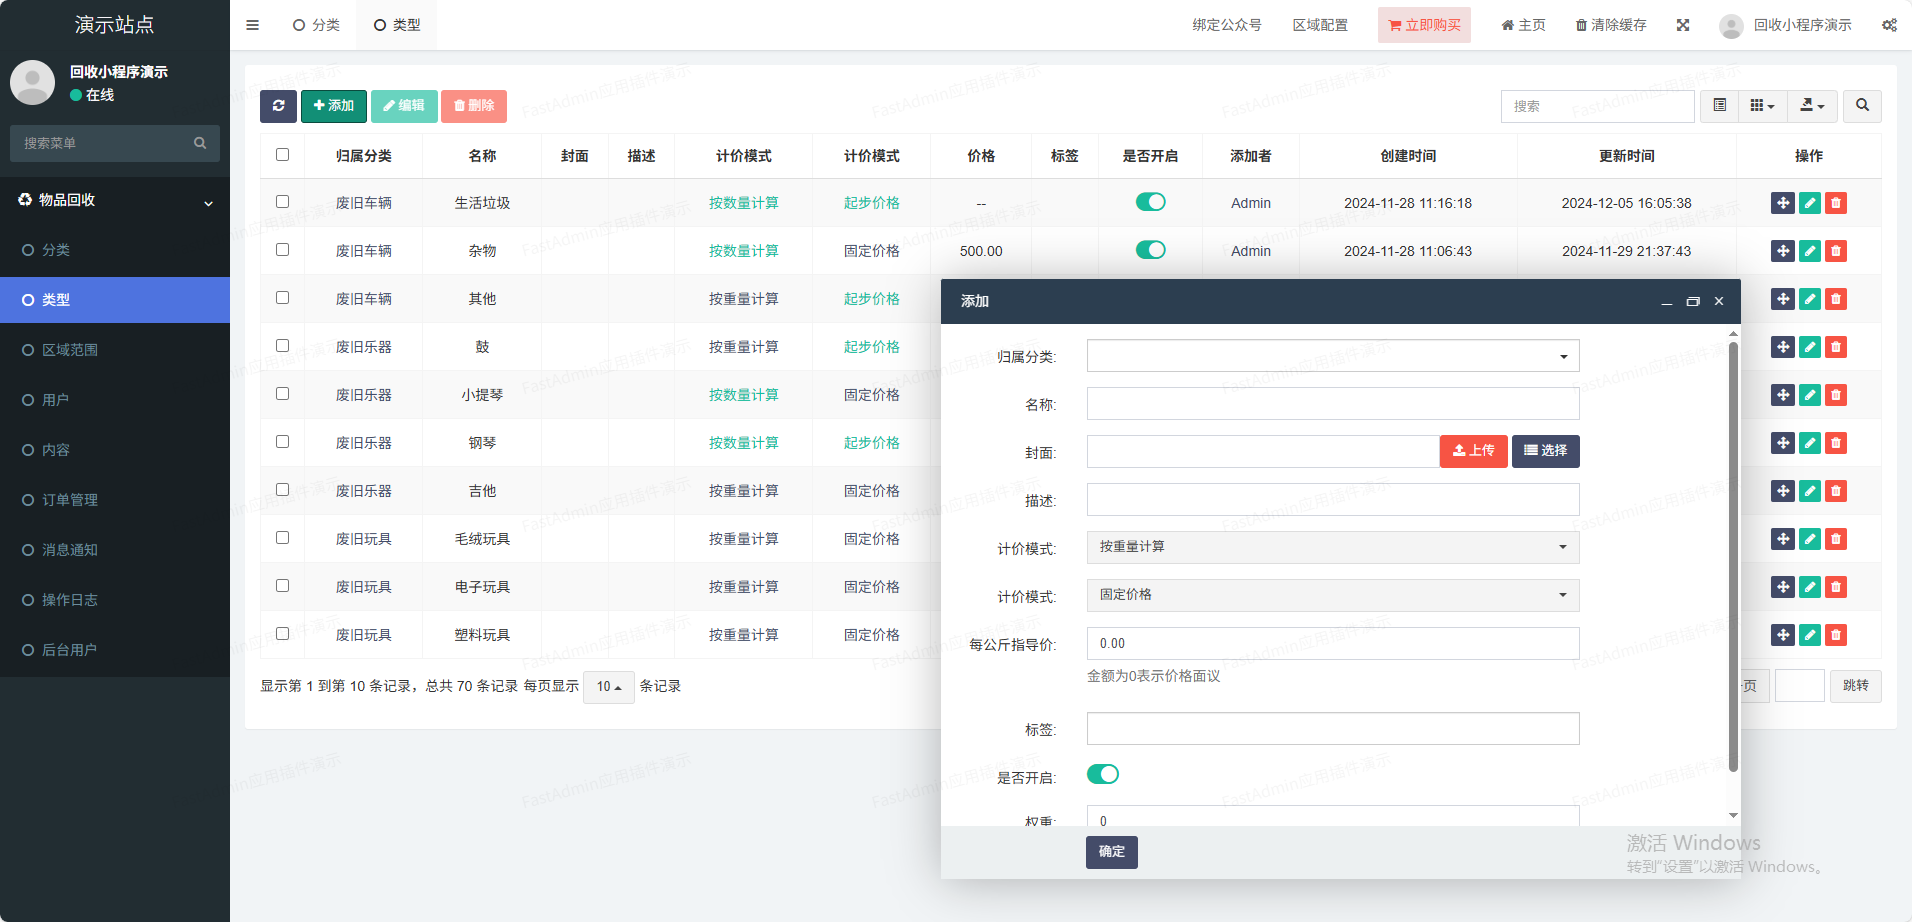Click the green edit icon for 杂物 row
Screen dimensions: 1912x922
pyautogui.click(x=1809, y=251)
